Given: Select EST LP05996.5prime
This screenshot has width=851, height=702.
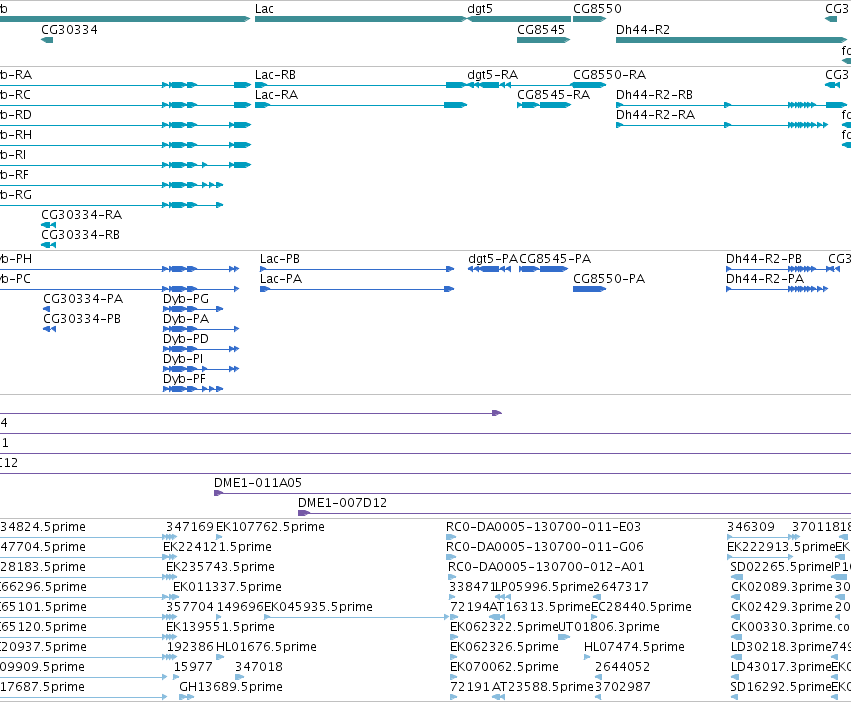Looking at the screenshot, I should tap(503, 597).
